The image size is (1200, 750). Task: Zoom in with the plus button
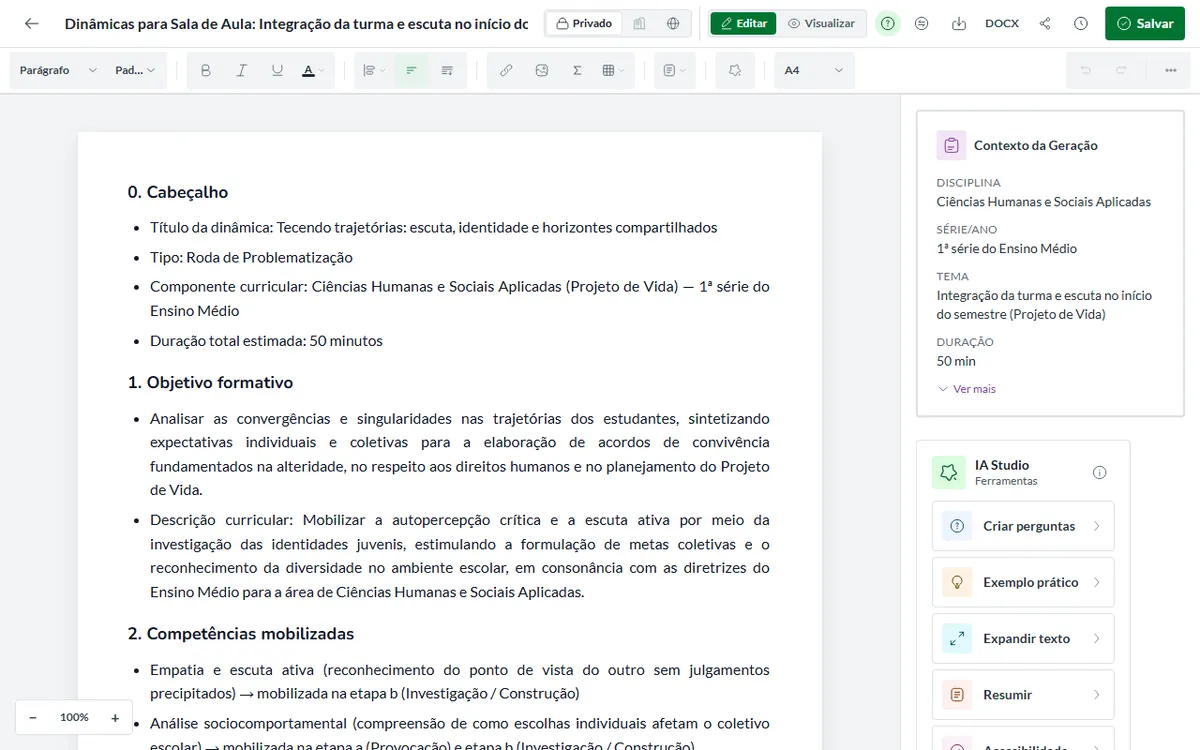pos(115,717)
